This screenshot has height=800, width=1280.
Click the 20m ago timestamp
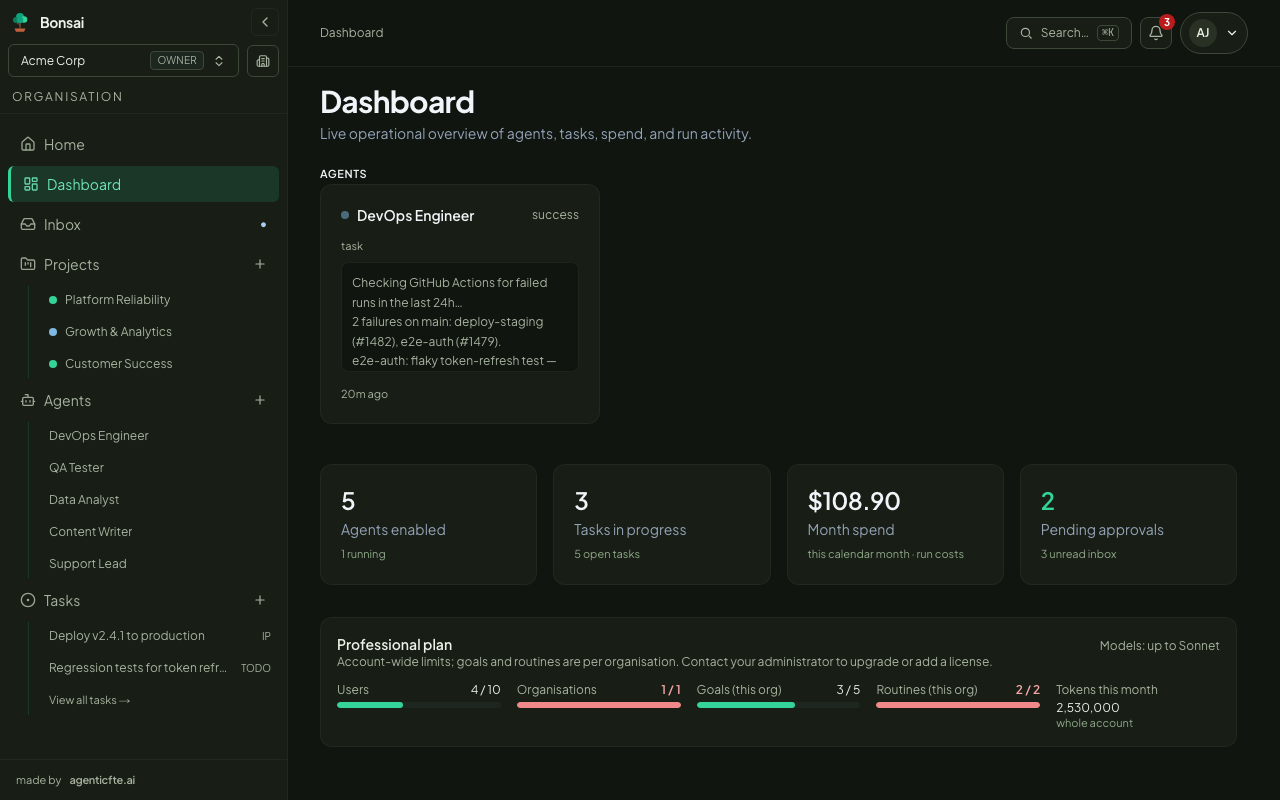pyautogui.click(x=364, y=394)
